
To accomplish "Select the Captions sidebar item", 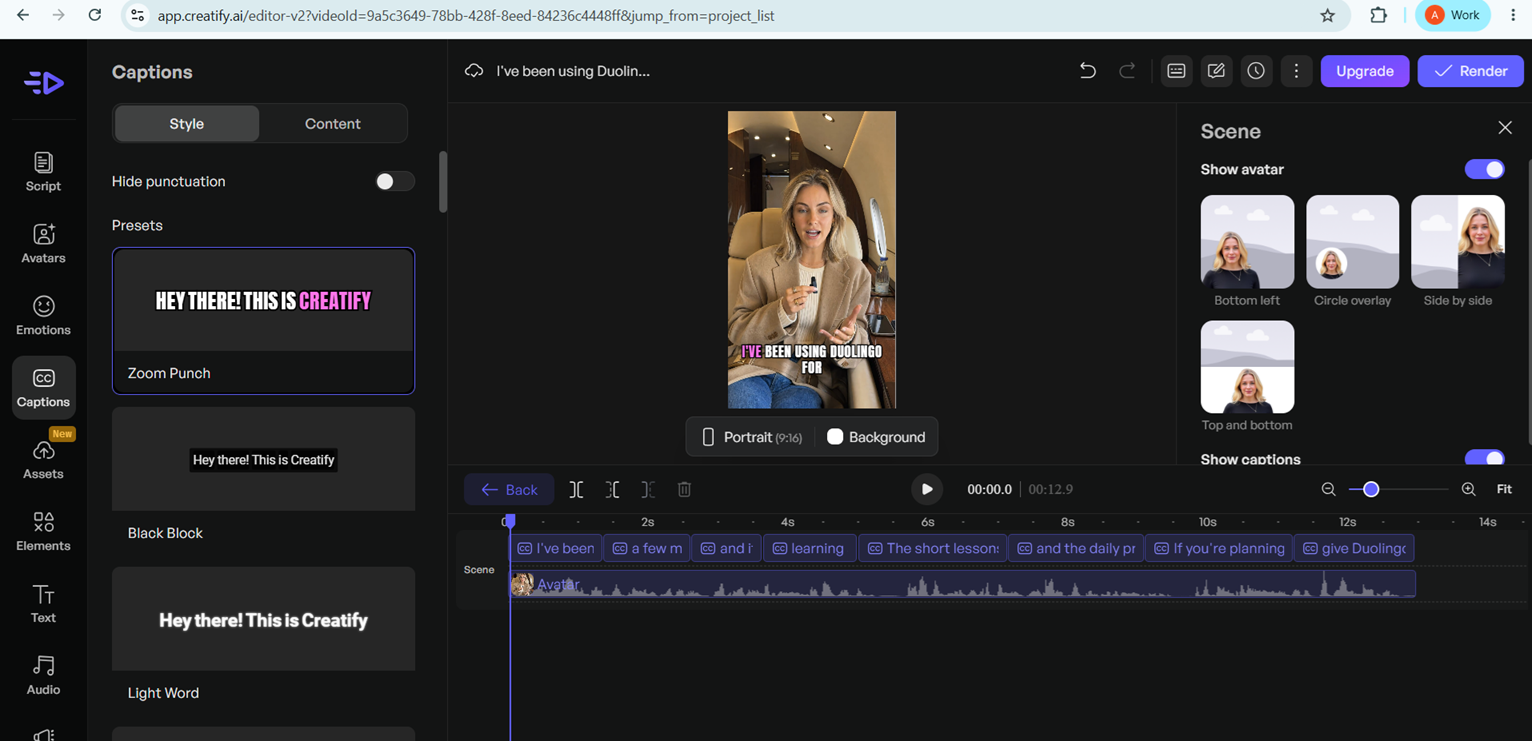I will point(43,387).
